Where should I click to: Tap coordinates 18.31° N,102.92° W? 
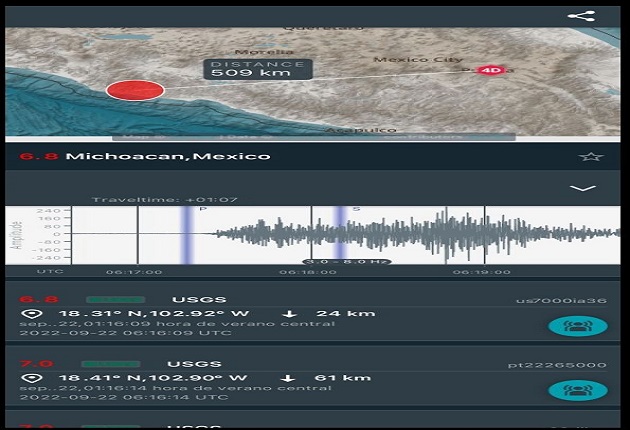[x=154, y=313]
